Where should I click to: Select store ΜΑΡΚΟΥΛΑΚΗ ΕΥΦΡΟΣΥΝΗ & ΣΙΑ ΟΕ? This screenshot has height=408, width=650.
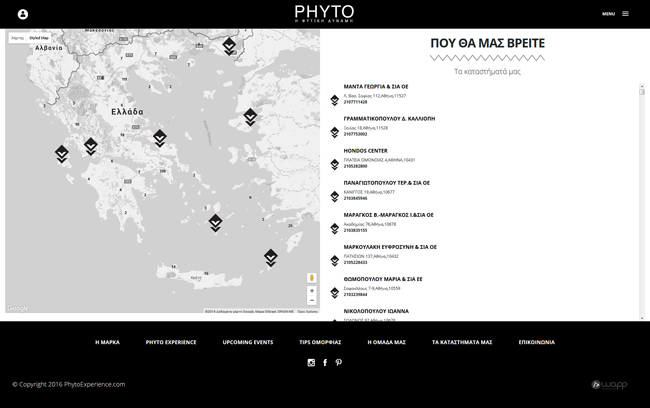tap(390, 247)
